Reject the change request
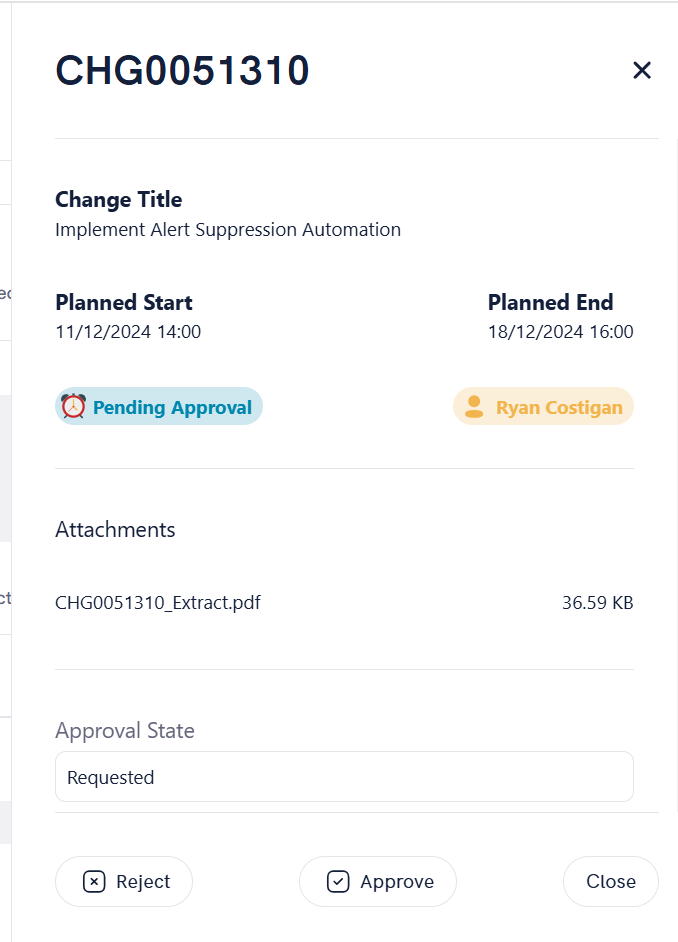Viewport: 678px width, 942px height. coord(124,881)
